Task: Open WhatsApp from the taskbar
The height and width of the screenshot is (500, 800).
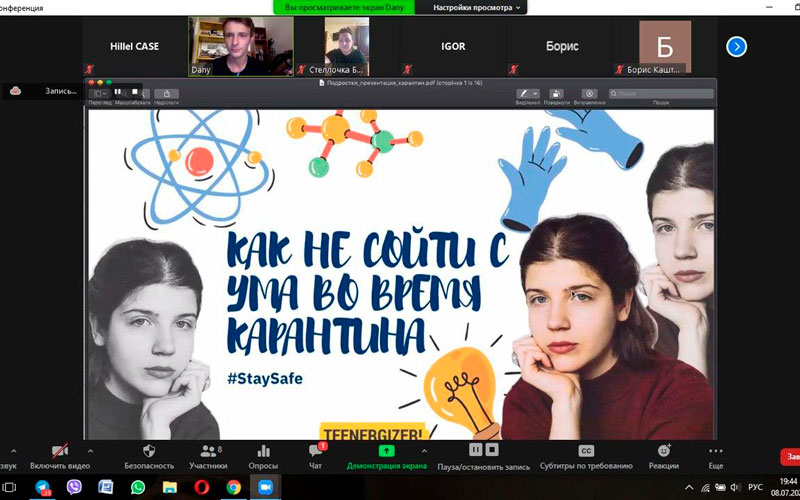Action: [138, 487]
